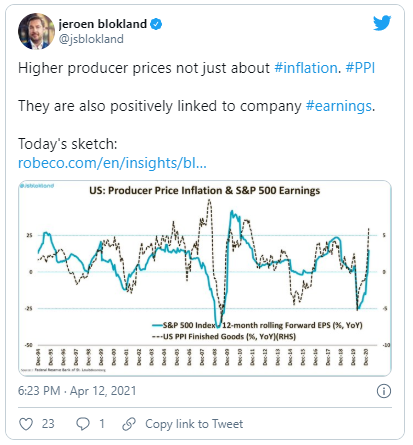413x445 pixels.
Task: Enlarge the Producer Price Inflation chart image
Action: (205, 278)
